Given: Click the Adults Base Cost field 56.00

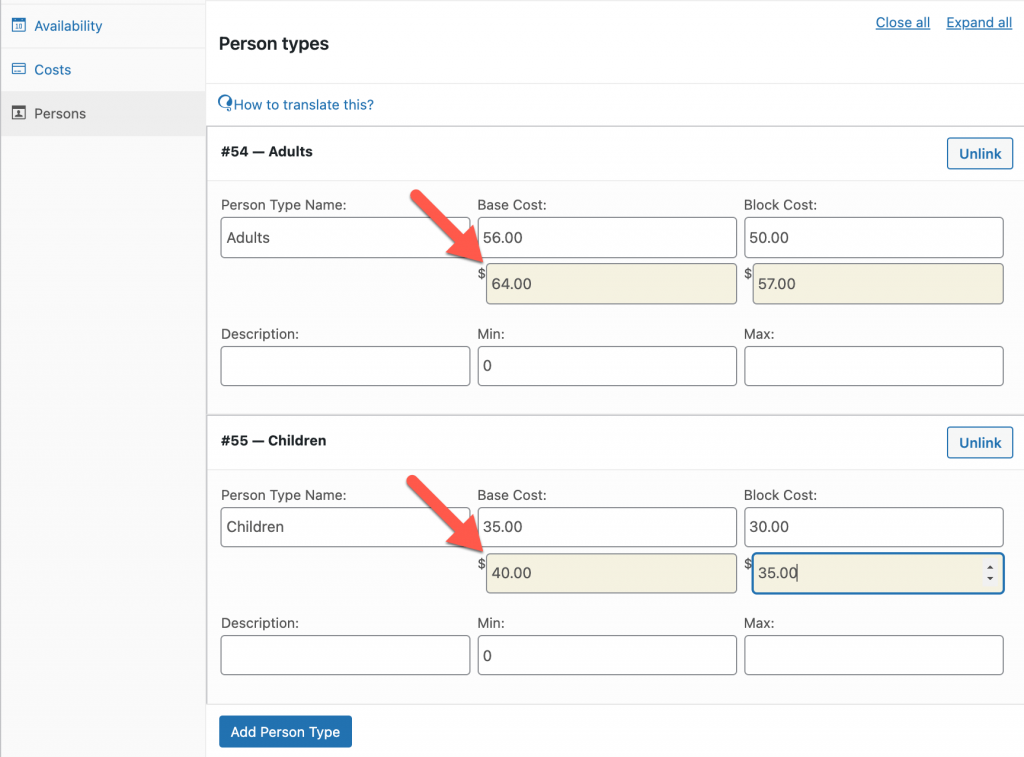Looking at the screenshot, I should (x=607, y=238).
